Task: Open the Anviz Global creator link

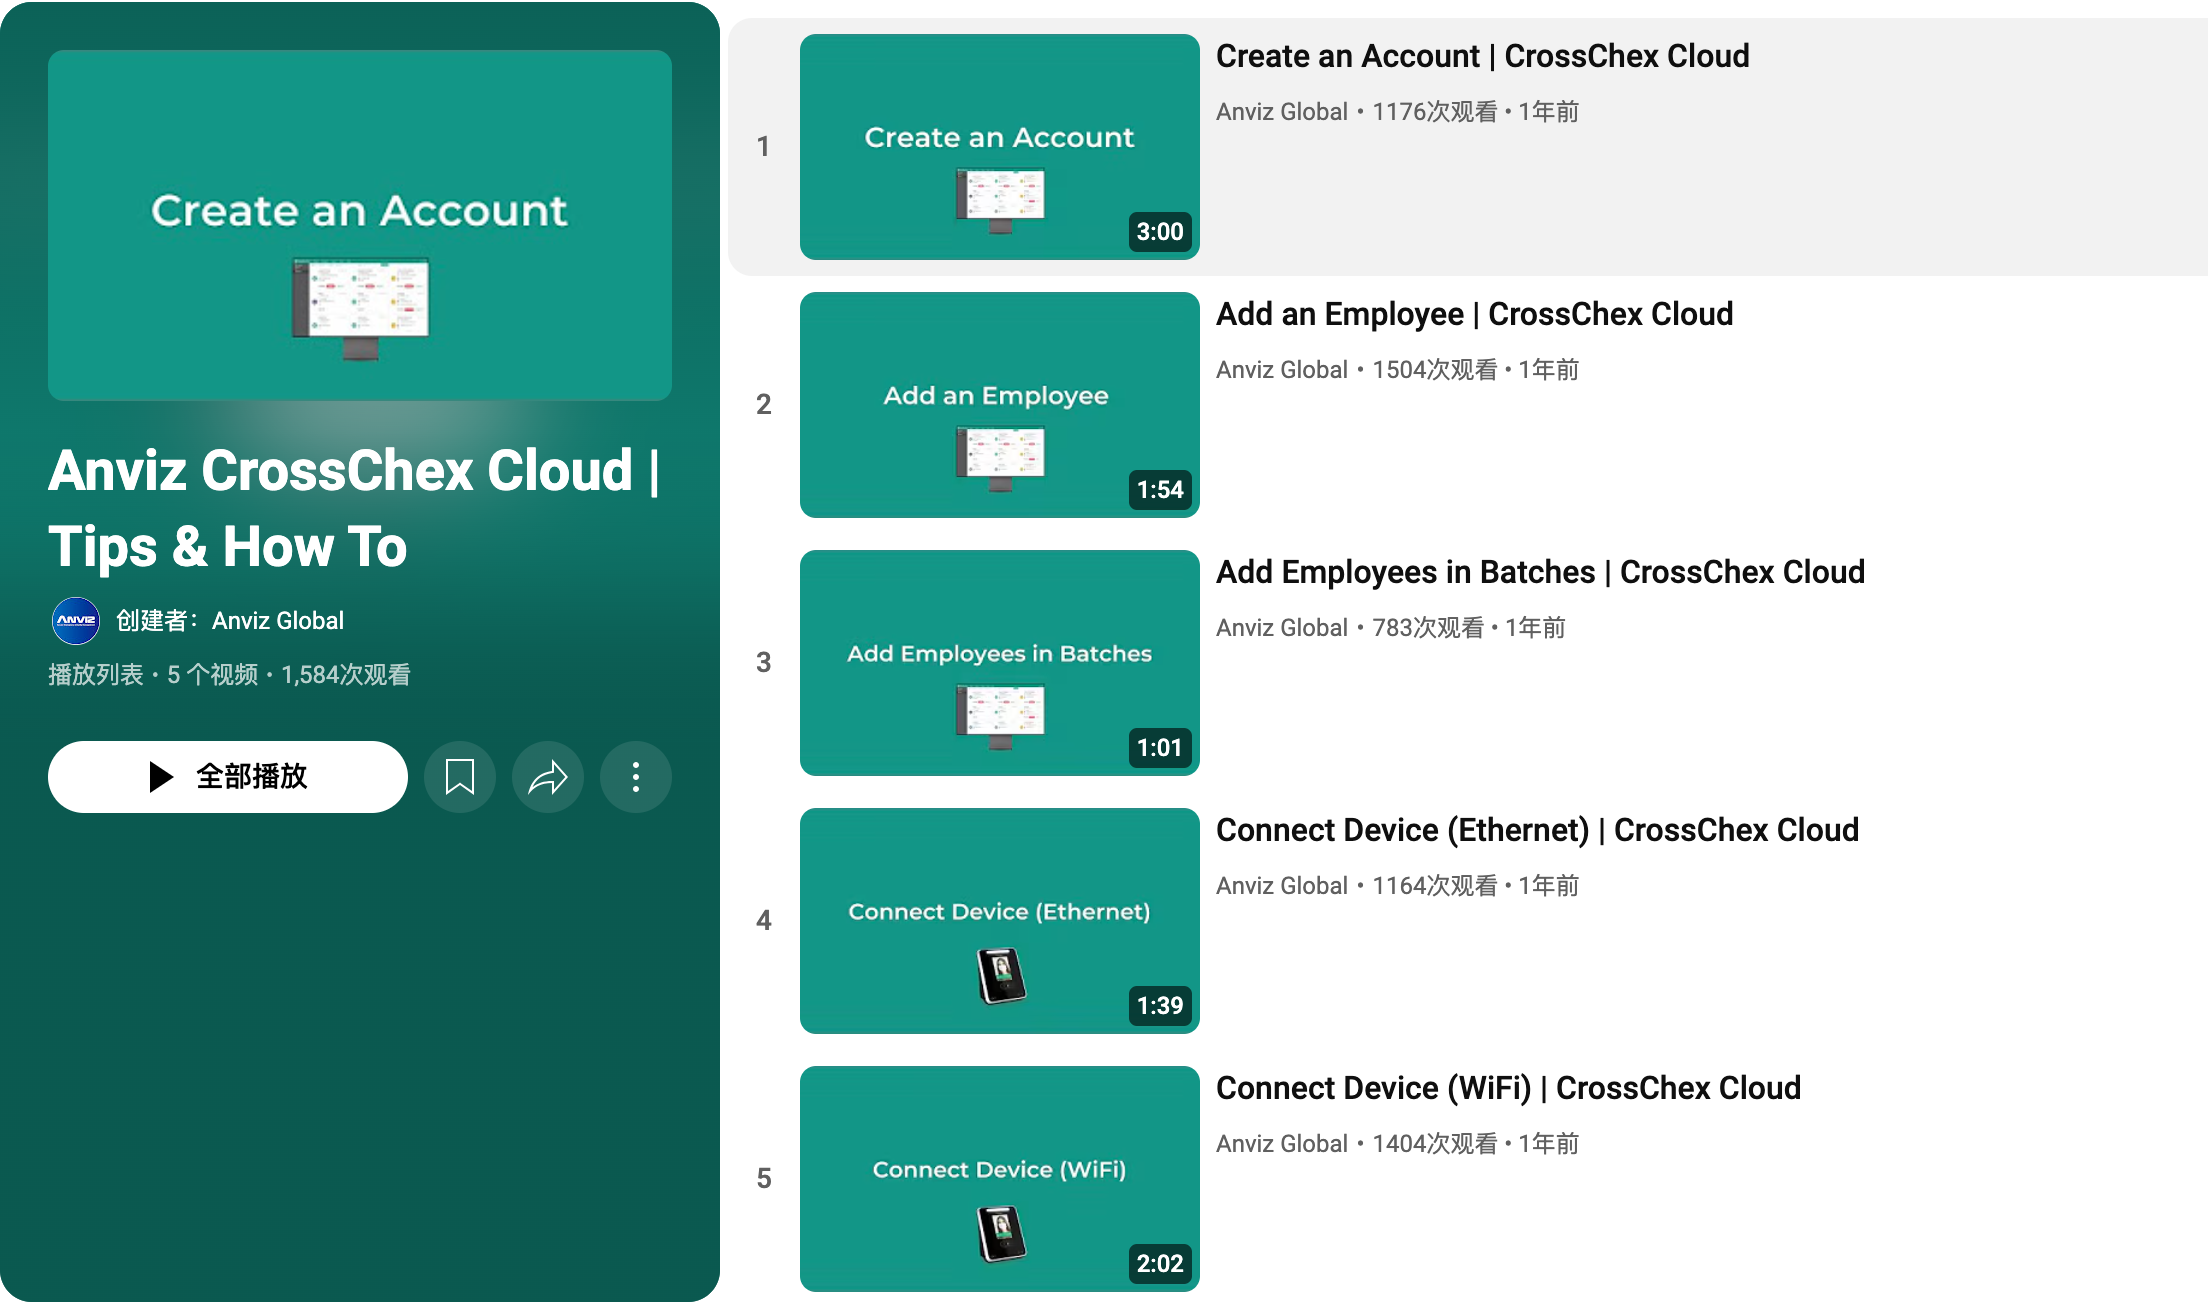Action: pyautogui.click(x=278, y=621)
